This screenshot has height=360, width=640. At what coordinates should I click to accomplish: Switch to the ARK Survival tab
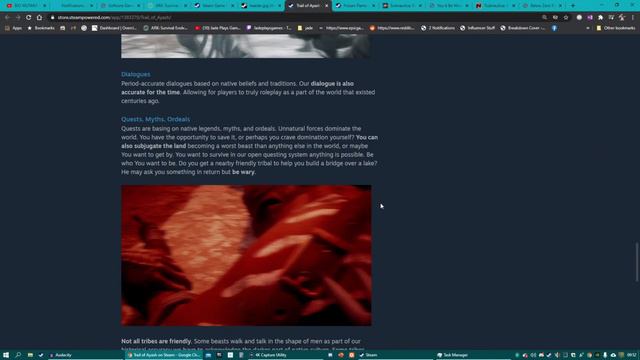coord(166,6)
